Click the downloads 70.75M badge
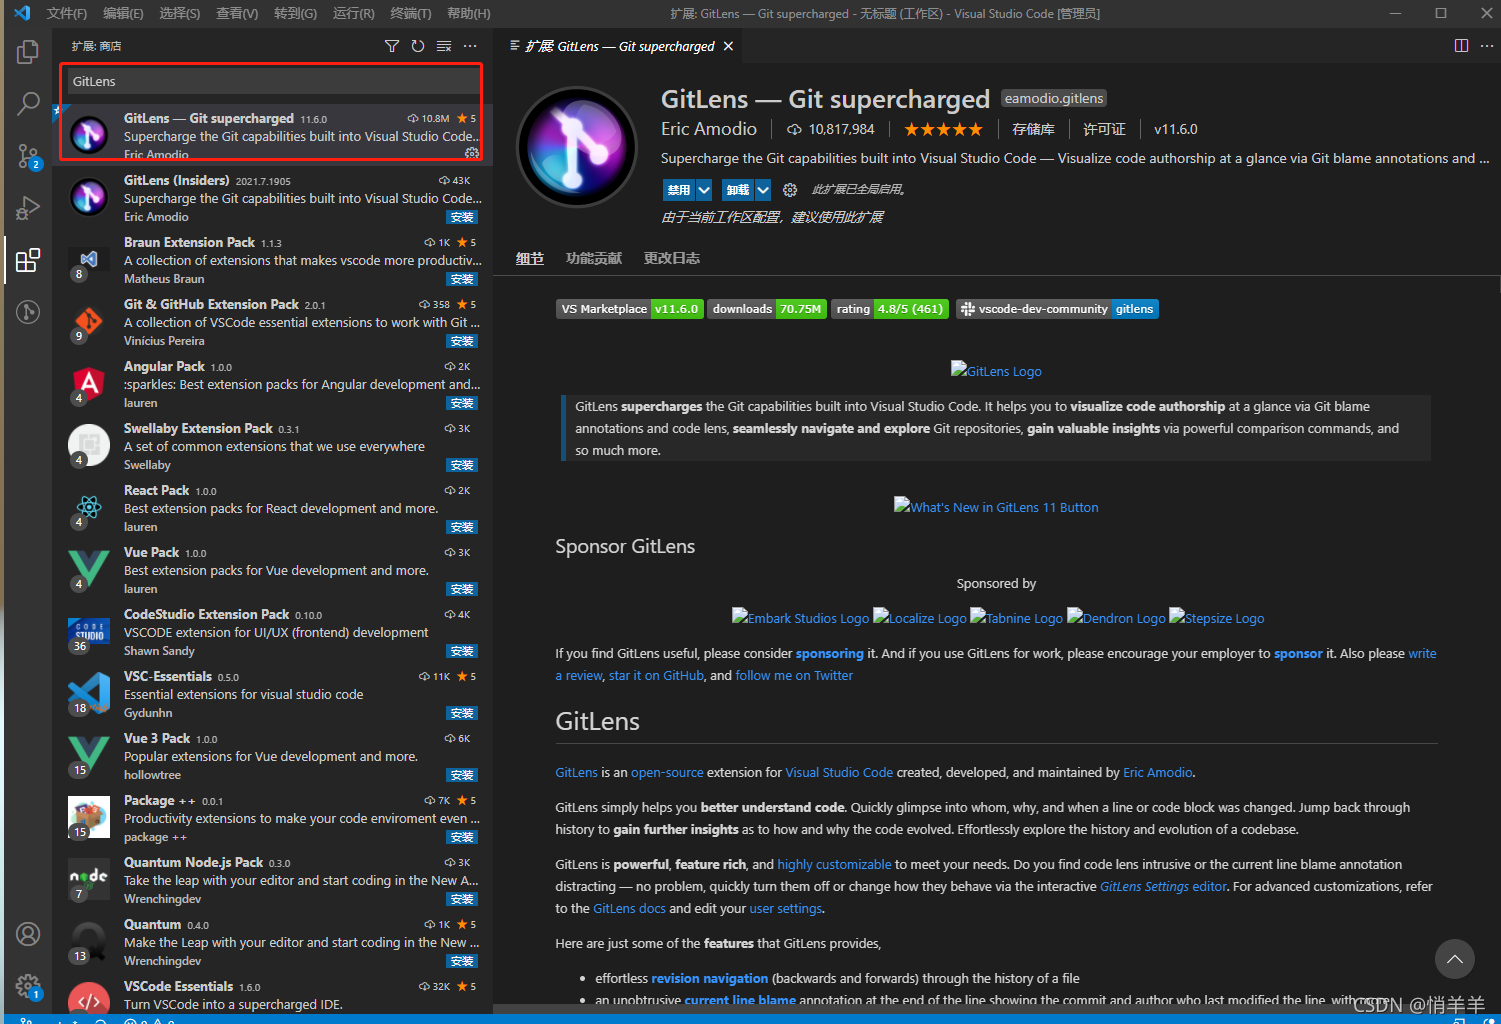 point(767,309)
